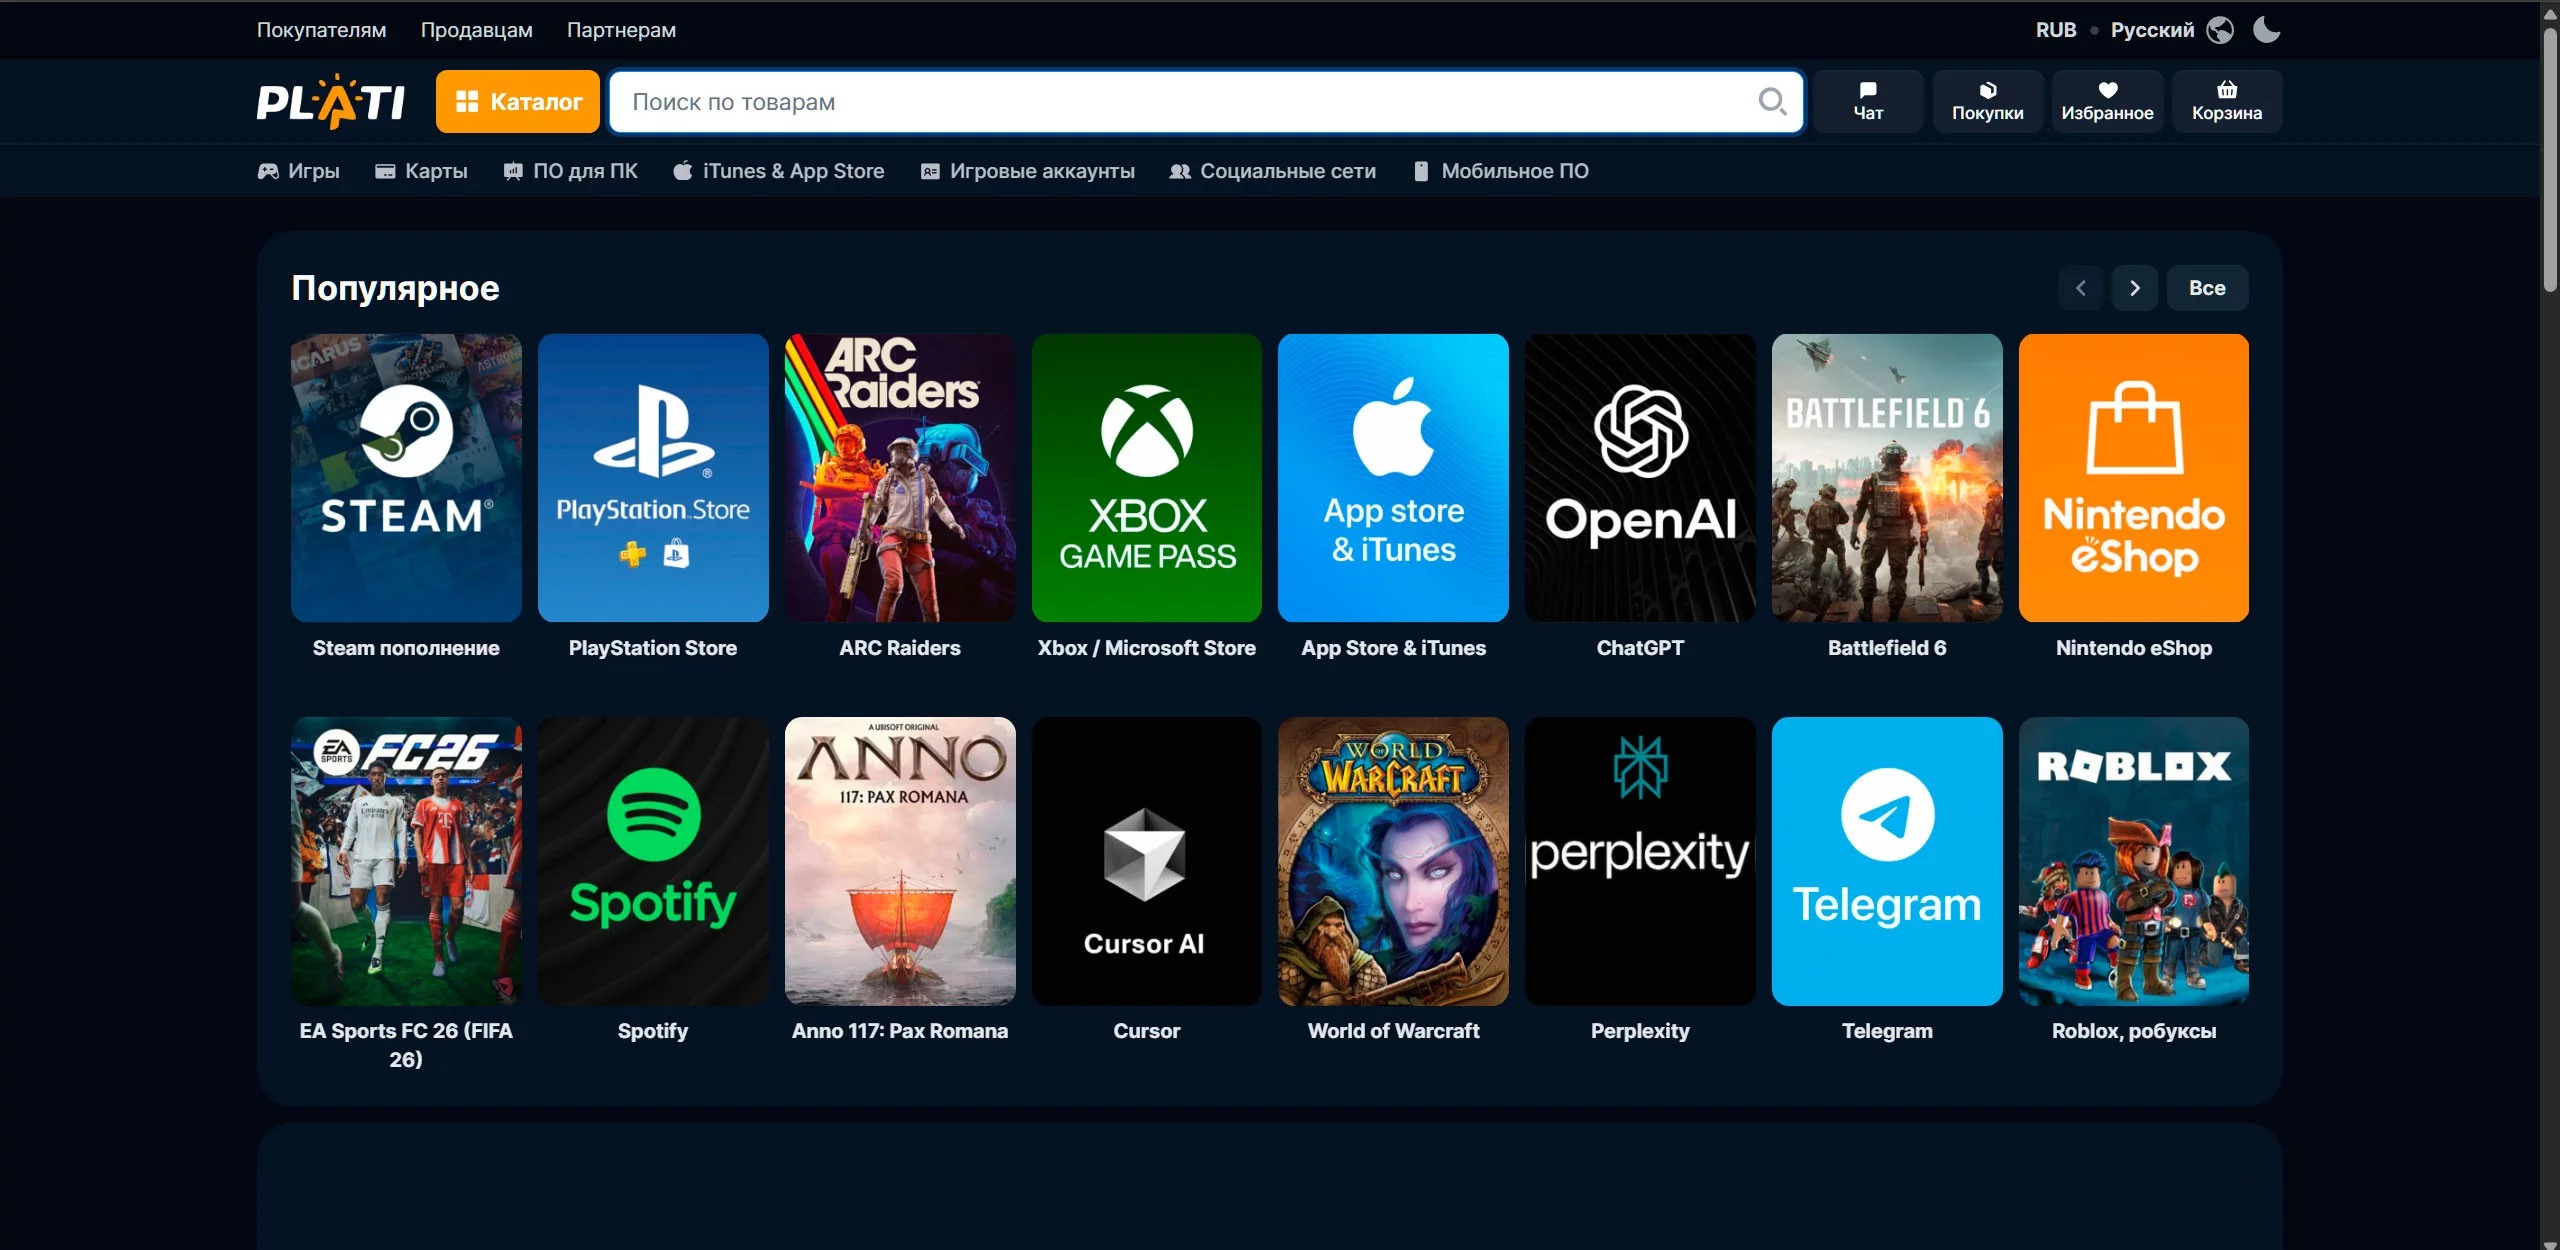Go to next popular items arrow
The height and width of the screenshot is (1250, 2560).
point(2134,288)
